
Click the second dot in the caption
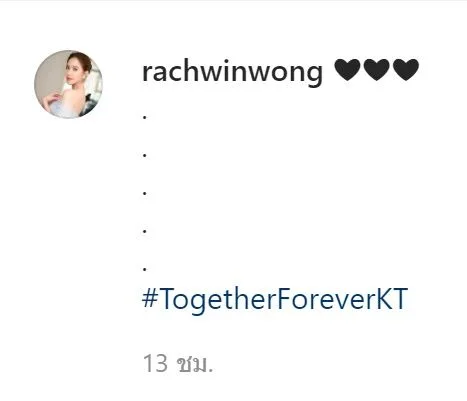coord(145,155)
